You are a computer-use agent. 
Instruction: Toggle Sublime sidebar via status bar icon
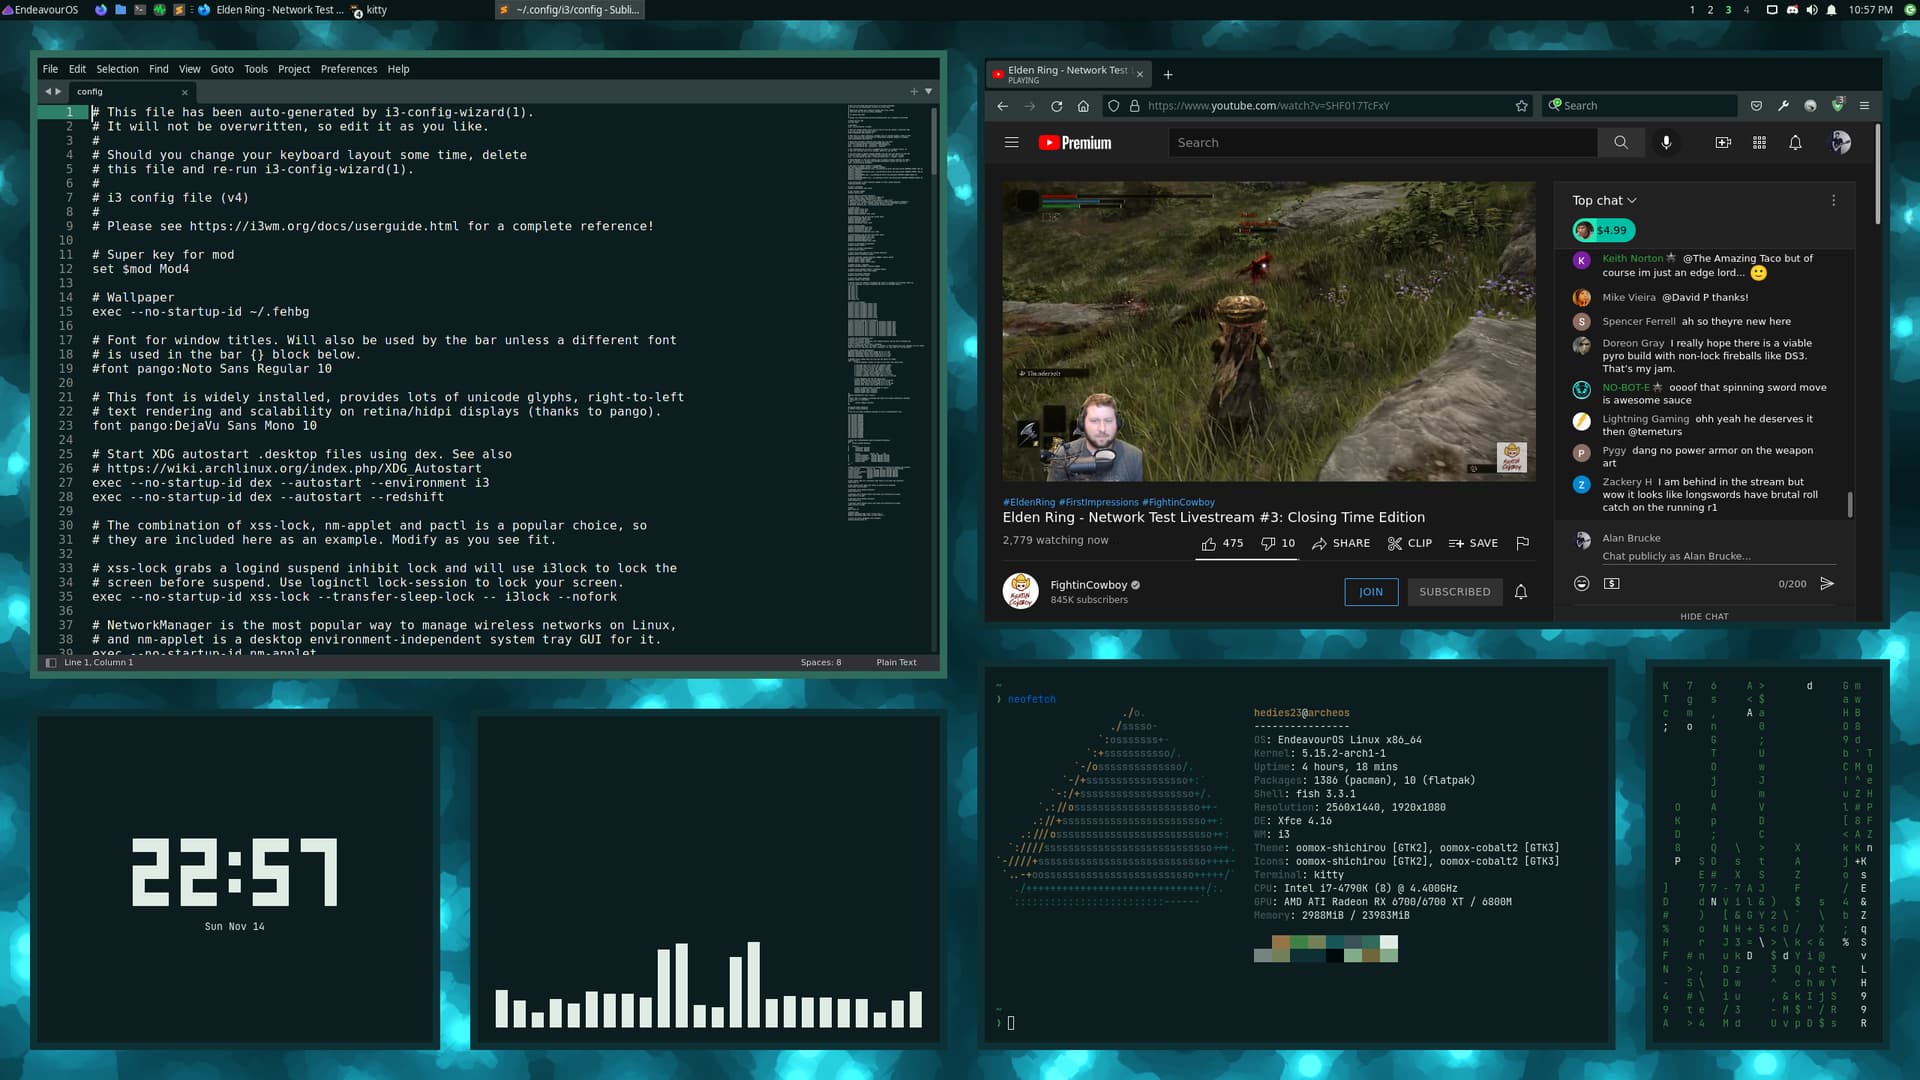tap(51, 662)
